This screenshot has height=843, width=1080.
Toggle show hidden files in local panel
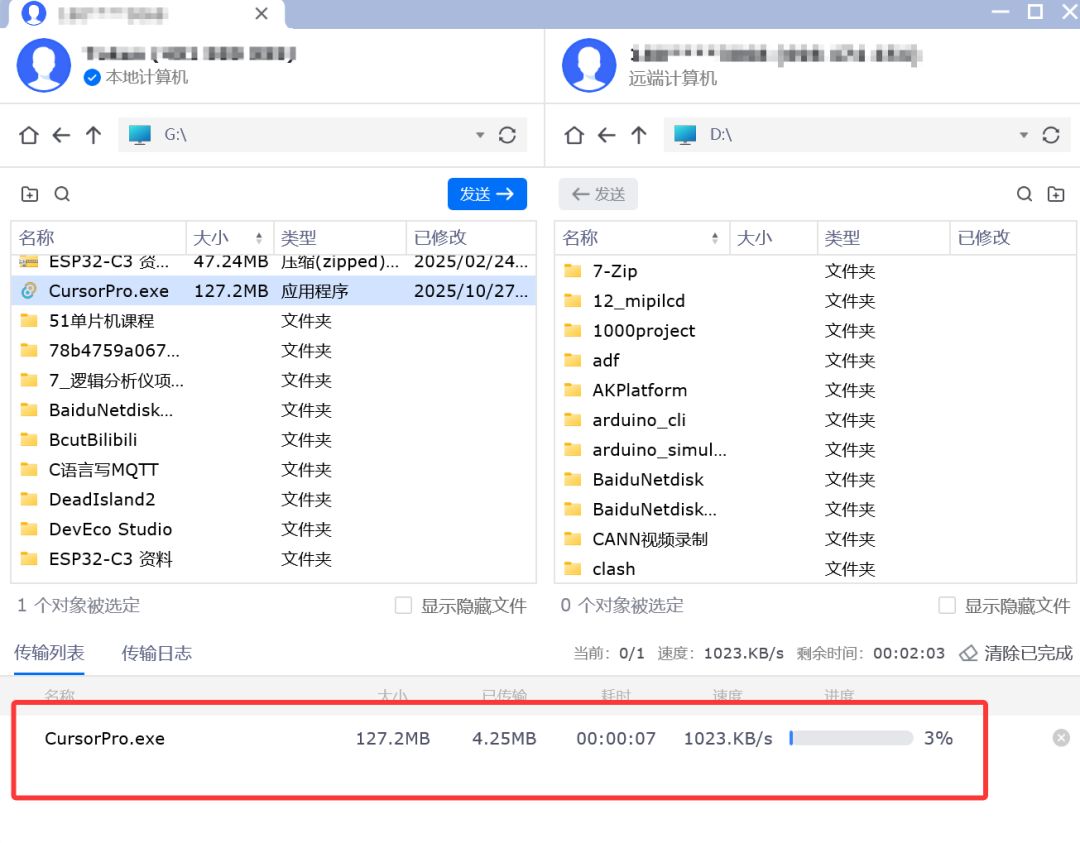click(404, 605)
